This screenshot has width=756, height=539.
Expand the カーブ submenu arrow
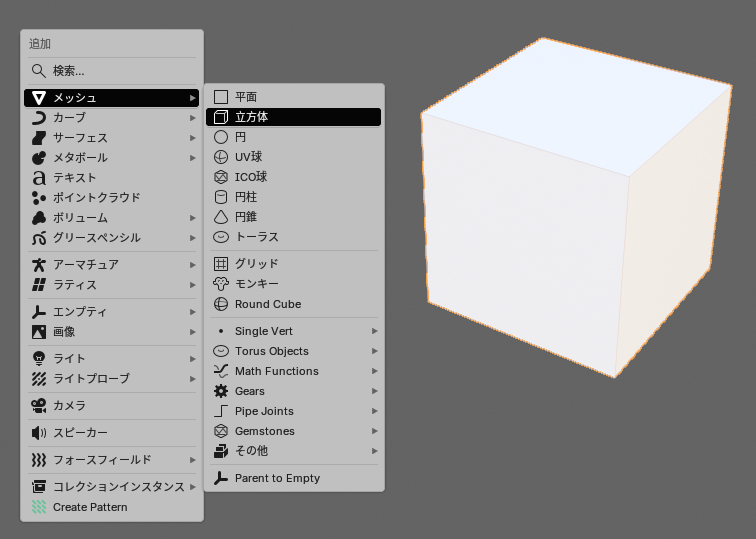tap(193, 118)
